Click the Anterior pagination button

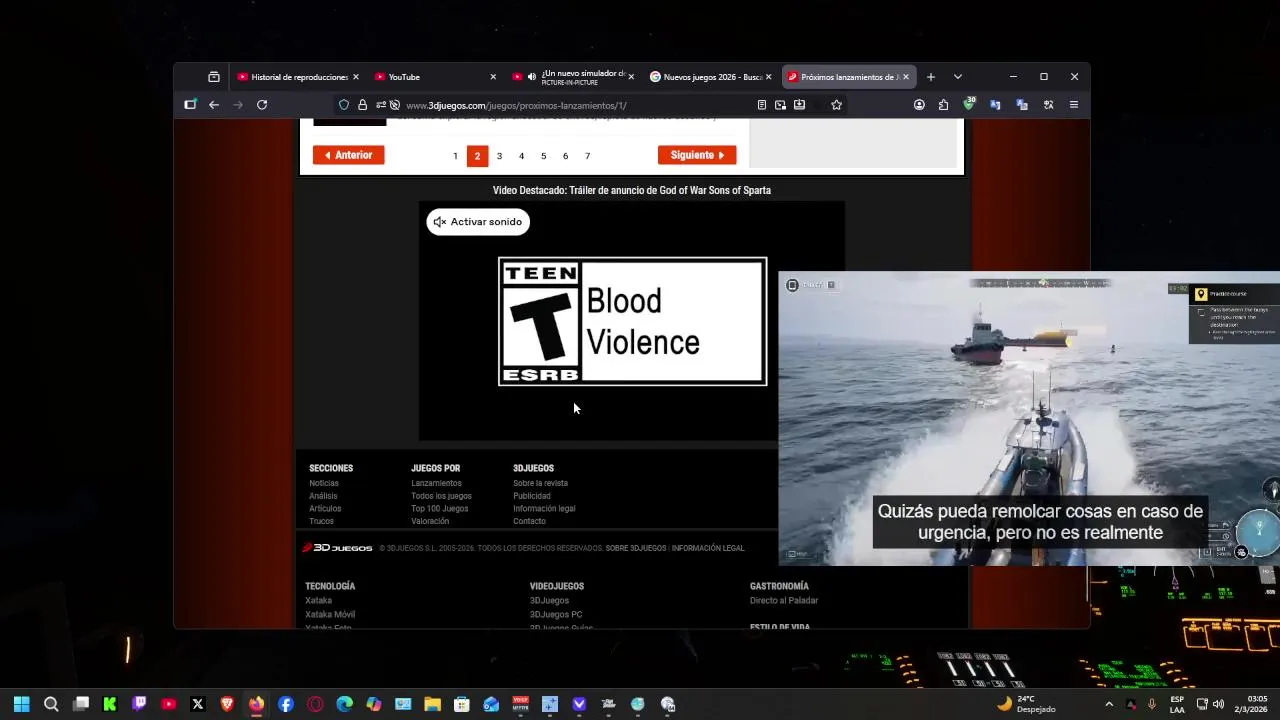349,155
